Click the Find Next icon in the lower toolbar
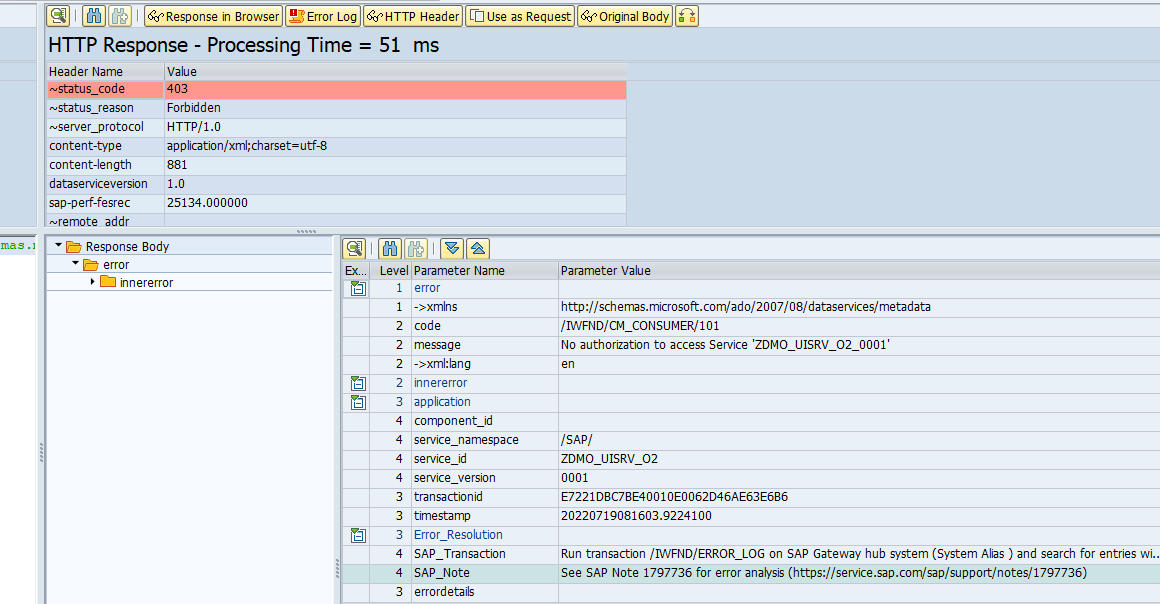The width and height of the screenshot is (1160, 604). pos(416,248)
